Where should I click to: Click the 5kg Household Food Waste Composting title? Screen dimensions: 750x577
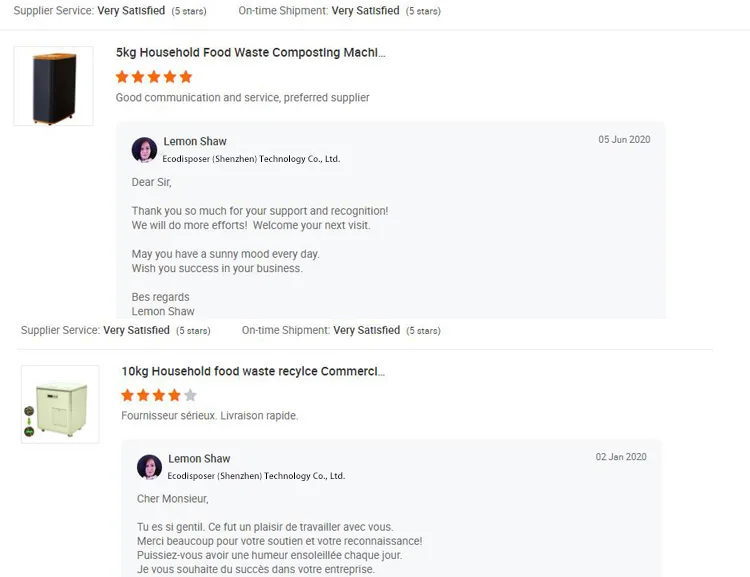[250, 52]
